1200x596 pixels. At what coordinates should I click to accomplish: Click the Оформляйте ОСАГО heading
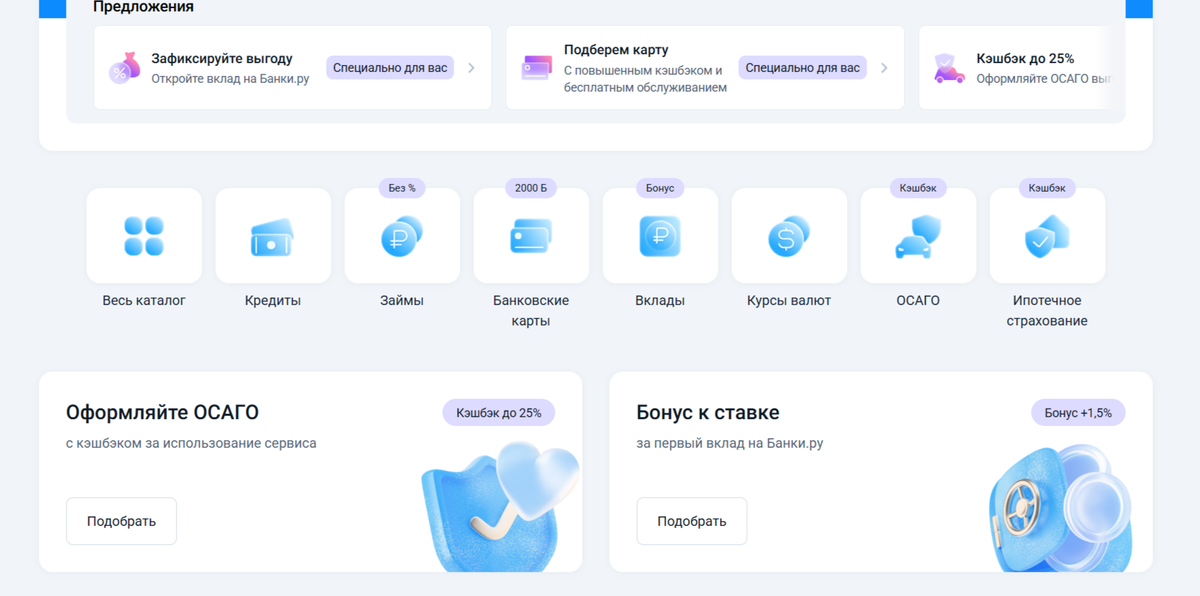coord(162,412)
